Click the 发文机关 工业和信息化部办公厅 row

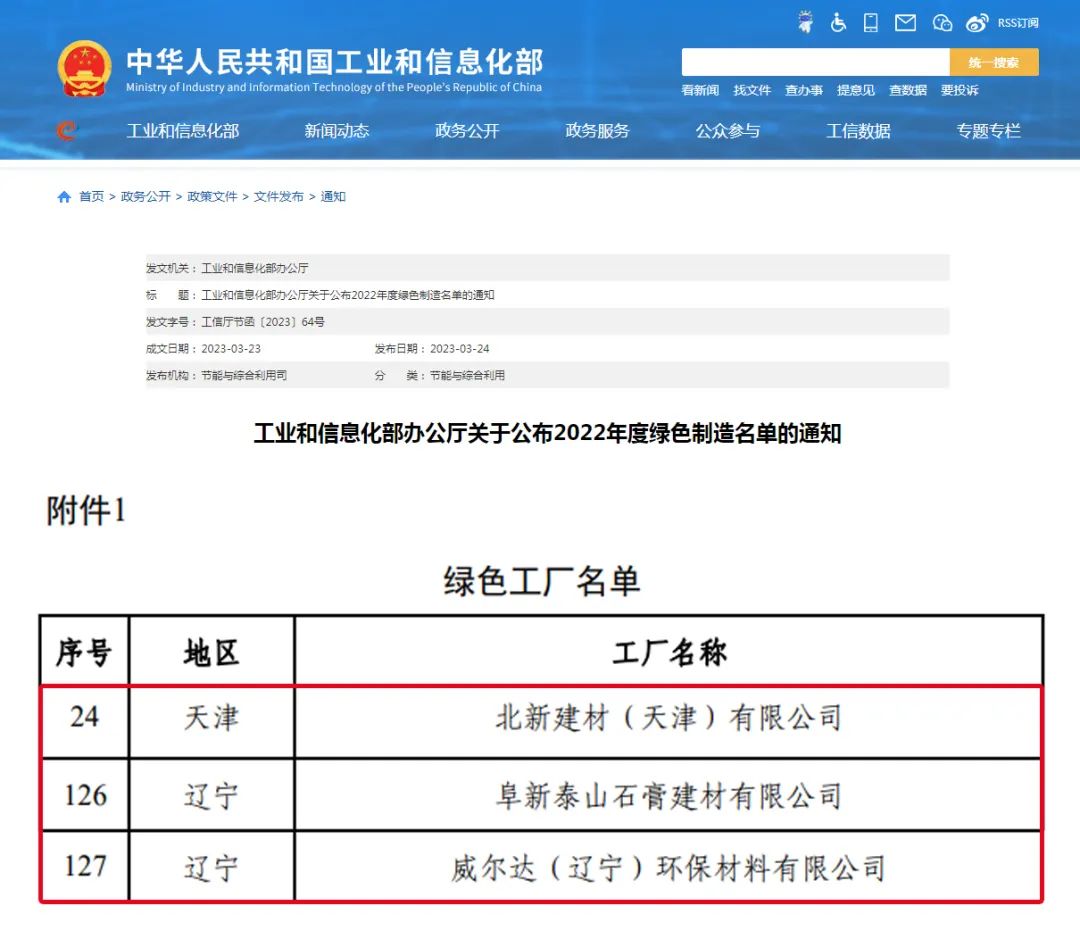(x=548, y=268)
